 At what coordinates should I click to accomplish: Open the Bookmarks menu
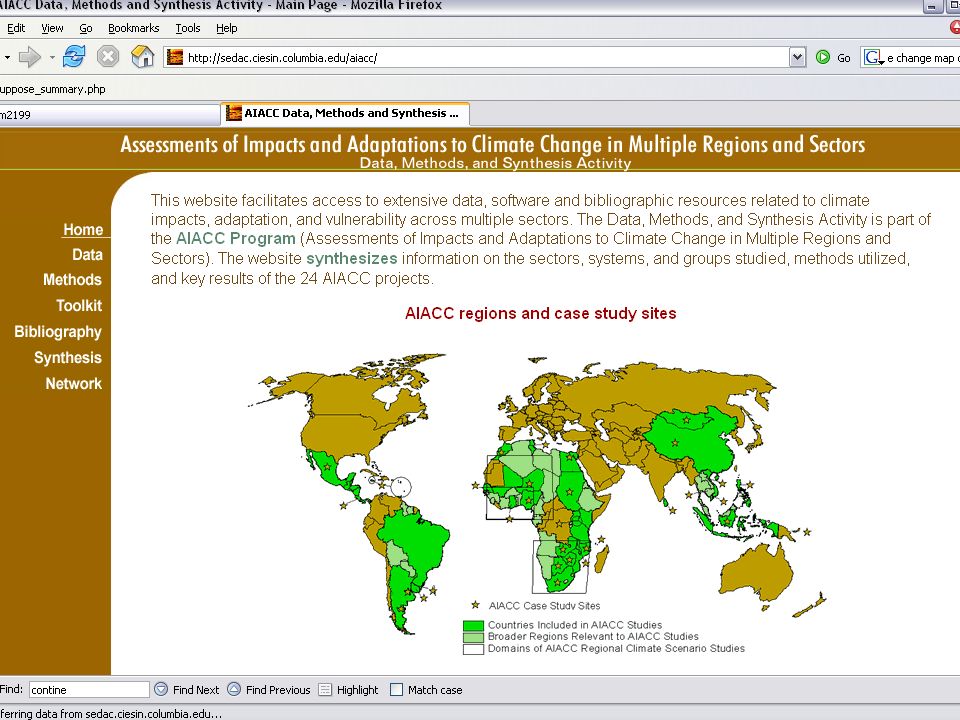133,28
